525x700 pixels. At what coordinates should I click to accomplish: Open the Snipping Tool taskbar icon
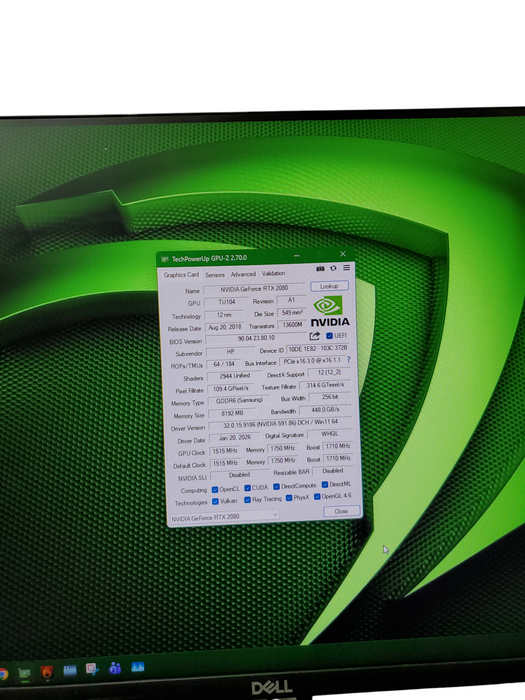pyautogui.click(x=92, y=669)
